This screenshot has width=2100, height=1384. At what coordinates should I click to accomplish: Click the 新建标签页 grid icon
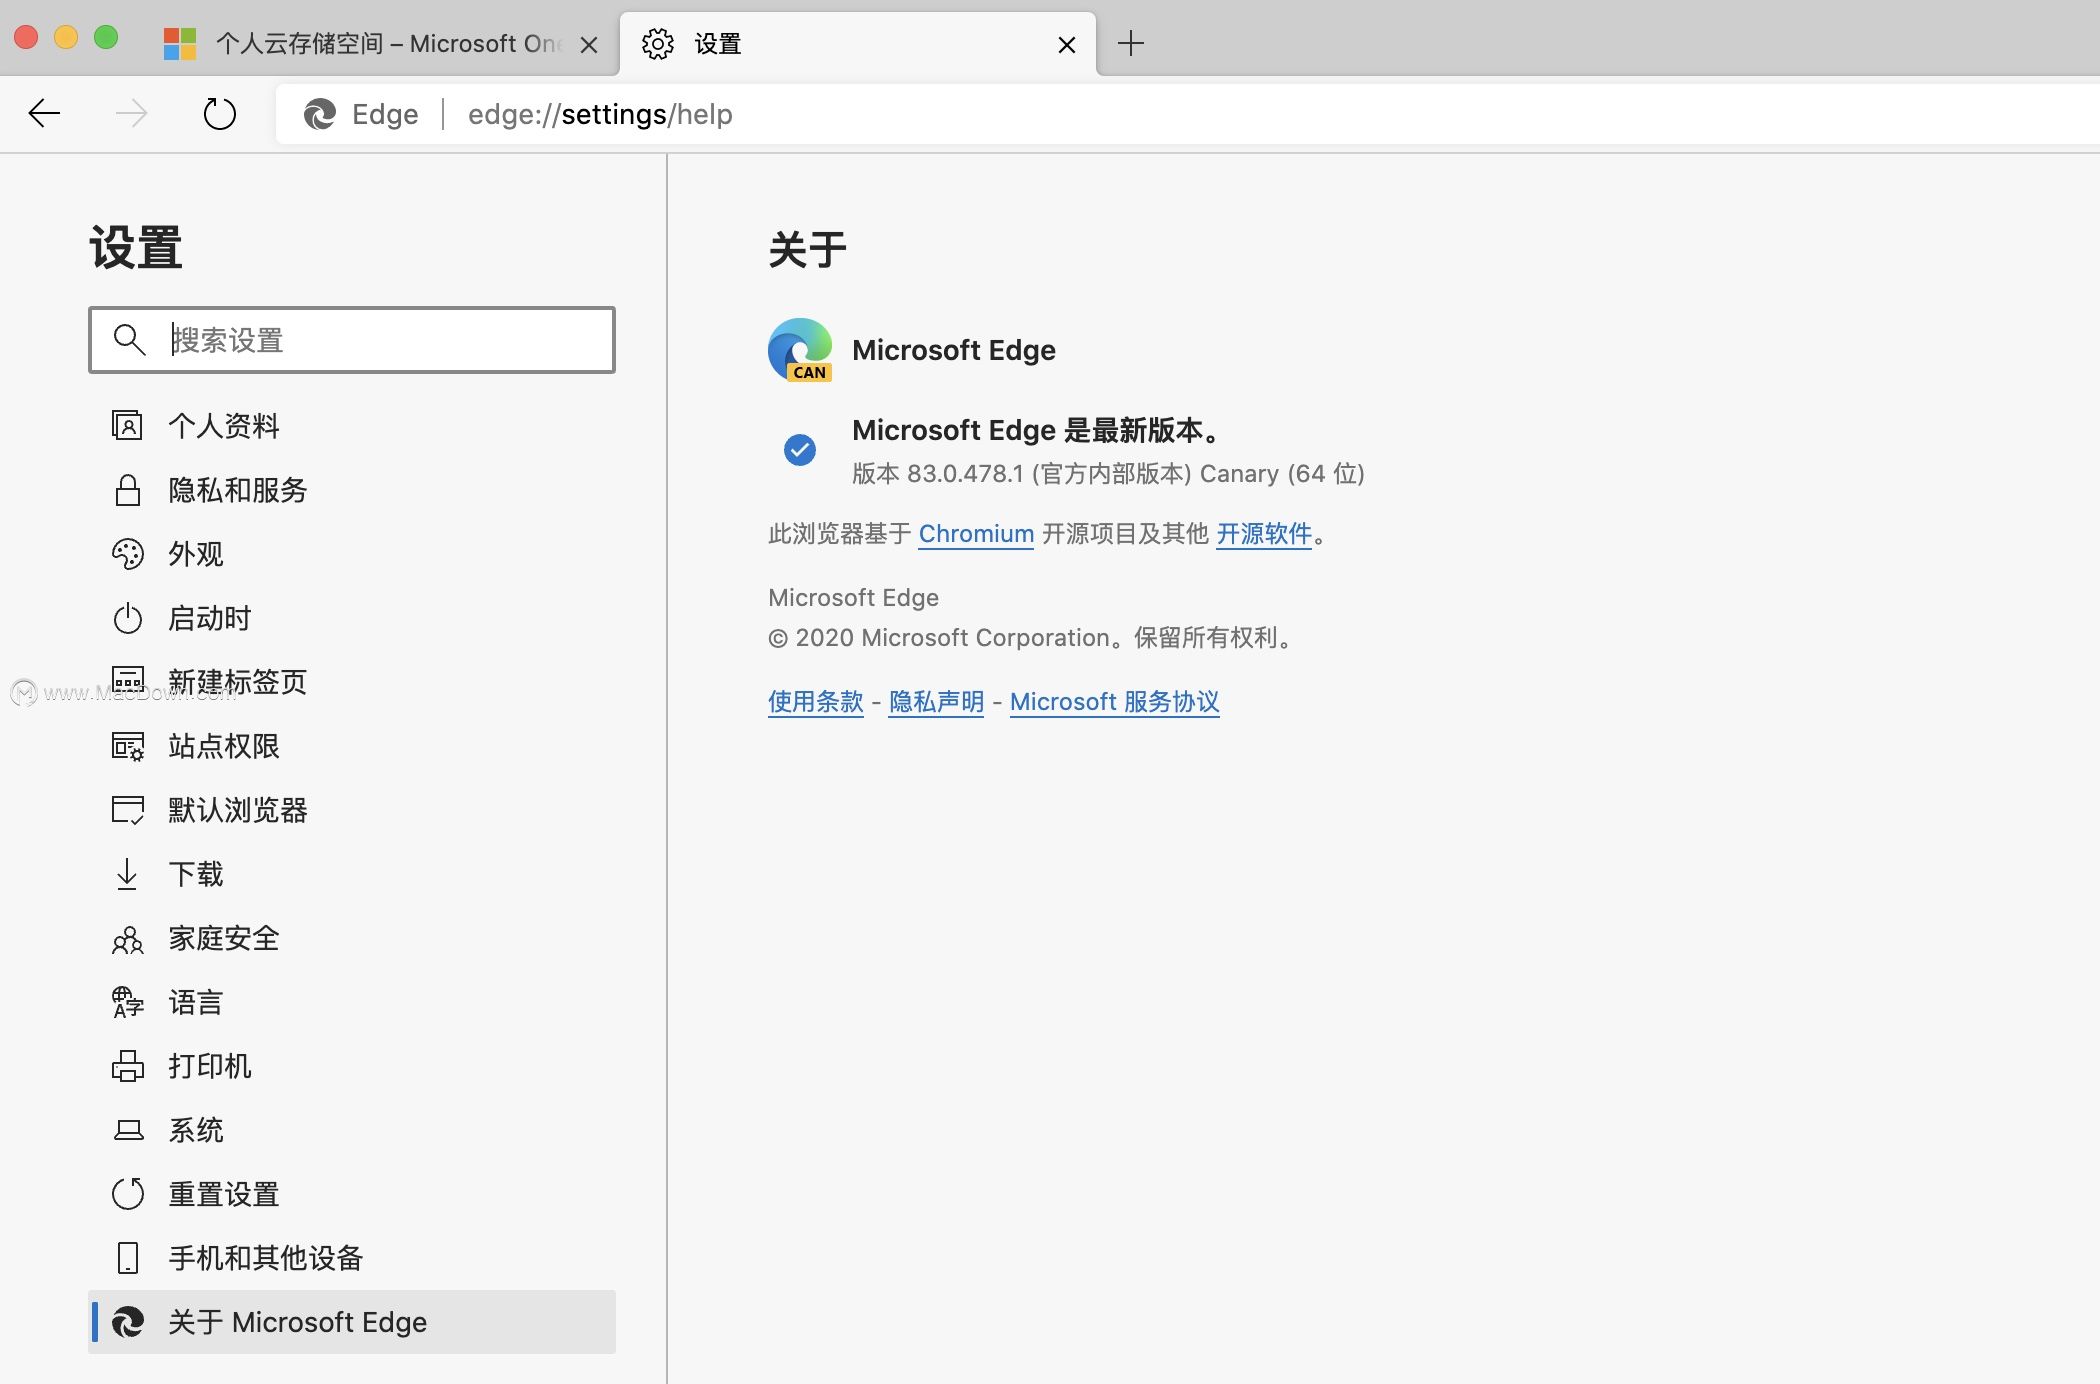pyautogui.click(x=127, y=682)
